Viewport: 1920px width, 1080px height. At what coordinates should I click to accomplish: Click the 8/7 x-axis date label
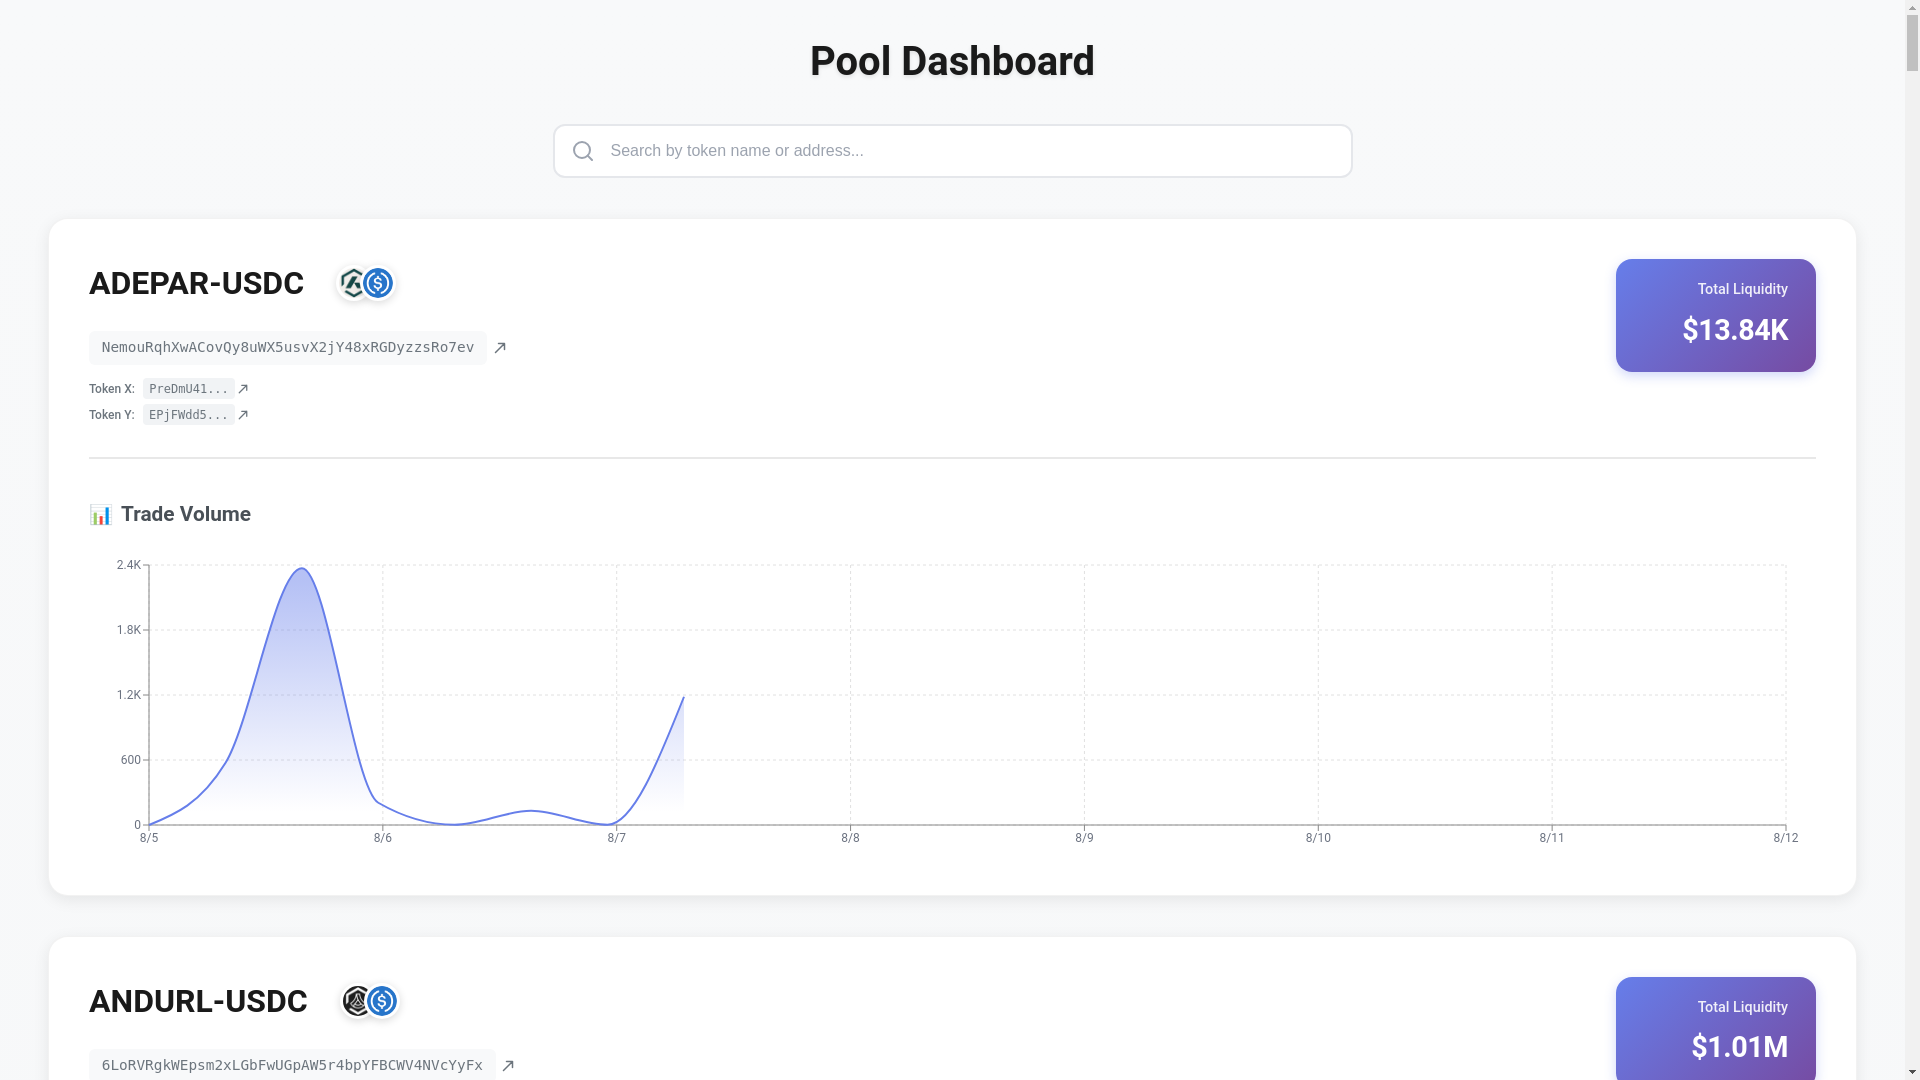point(617,838)
